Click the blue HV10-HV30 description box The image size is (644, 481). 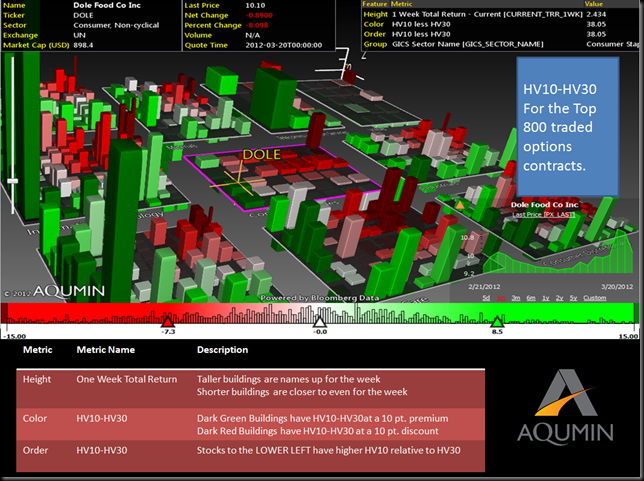[567, 127]
